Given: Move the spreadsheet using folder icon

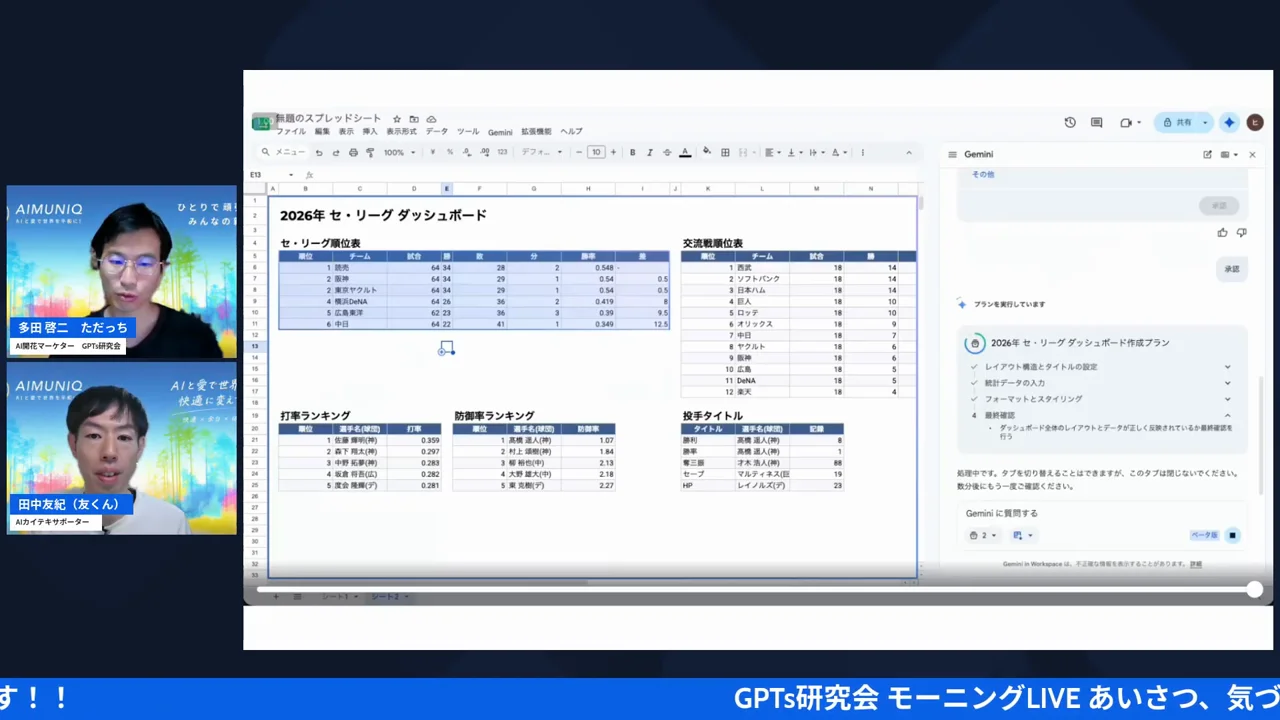Looking at the screenshot, I should (x=414, y=119).
